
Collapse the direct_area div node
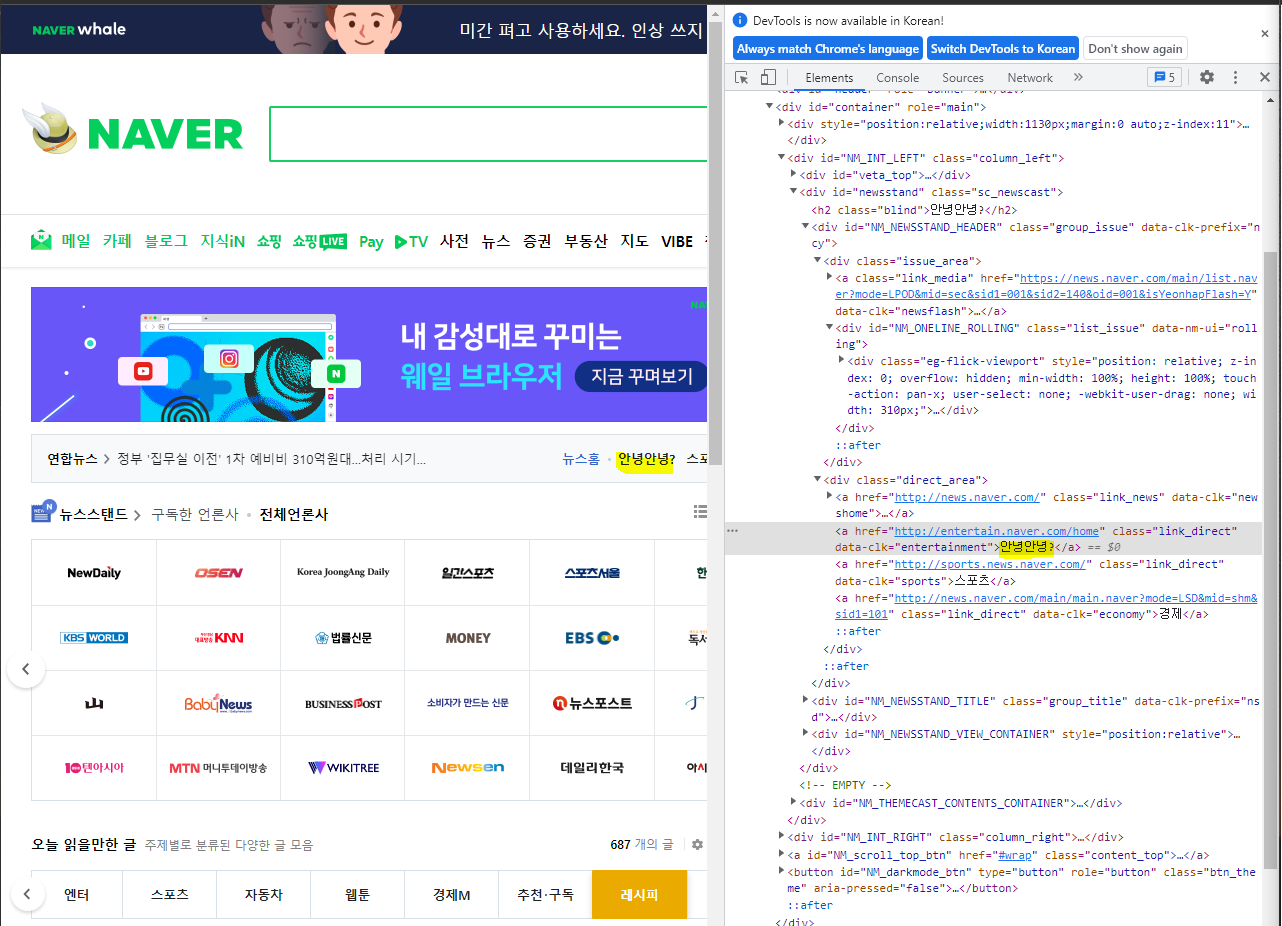[x=818, y=480]
